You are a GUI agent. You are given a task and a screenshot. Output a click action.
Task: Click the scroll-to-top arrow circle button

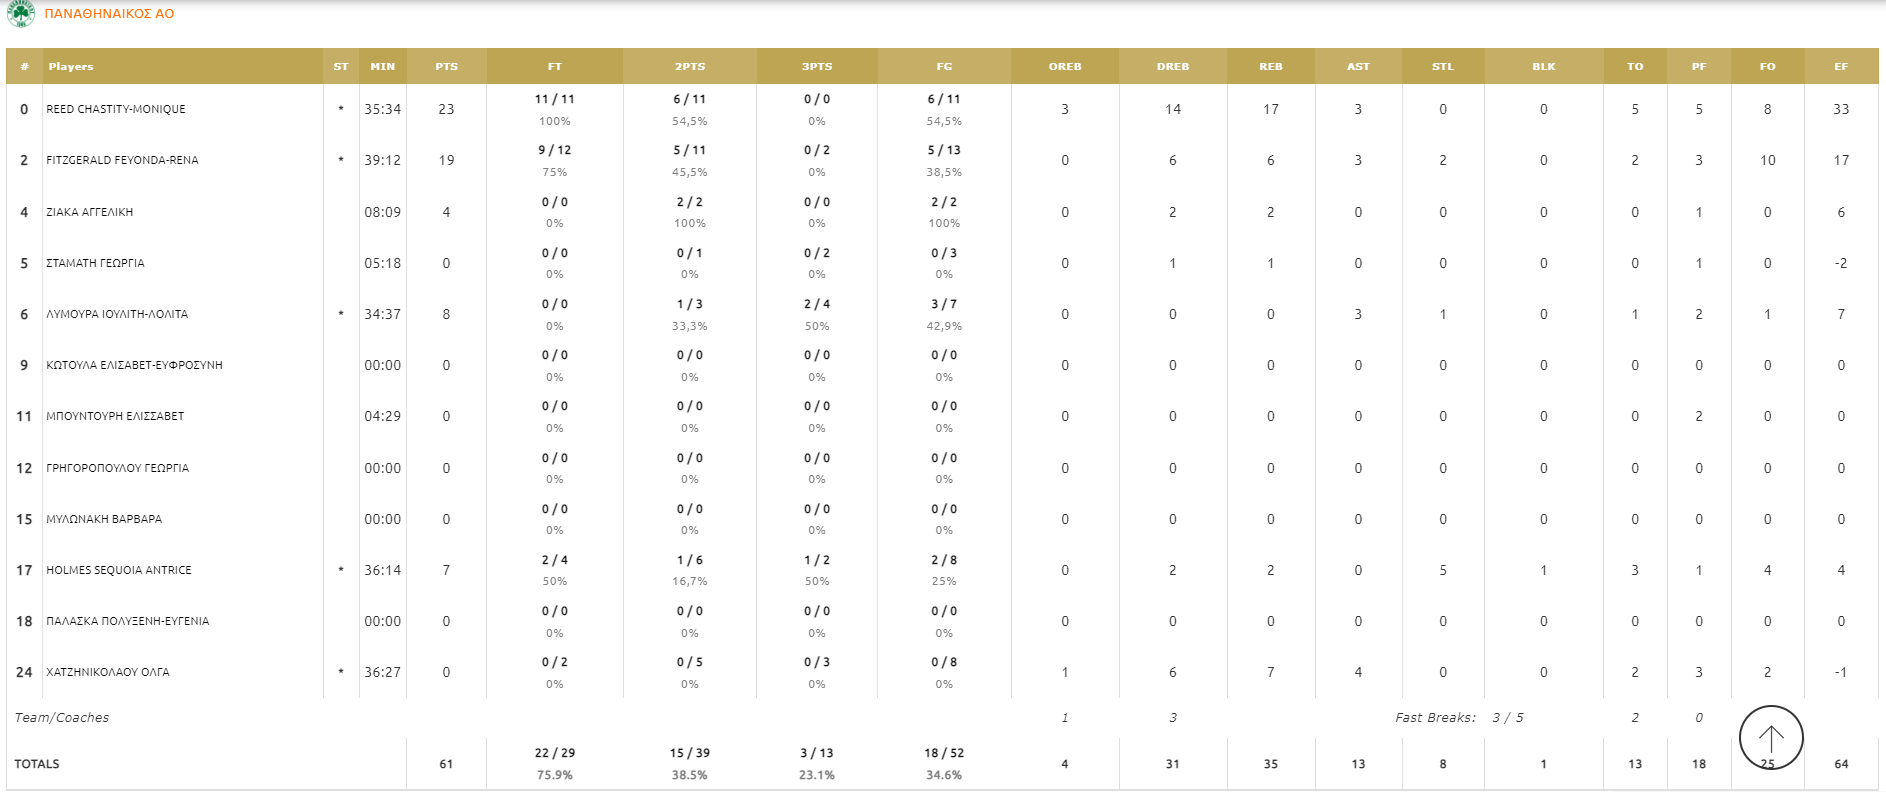coord(1771,738)
